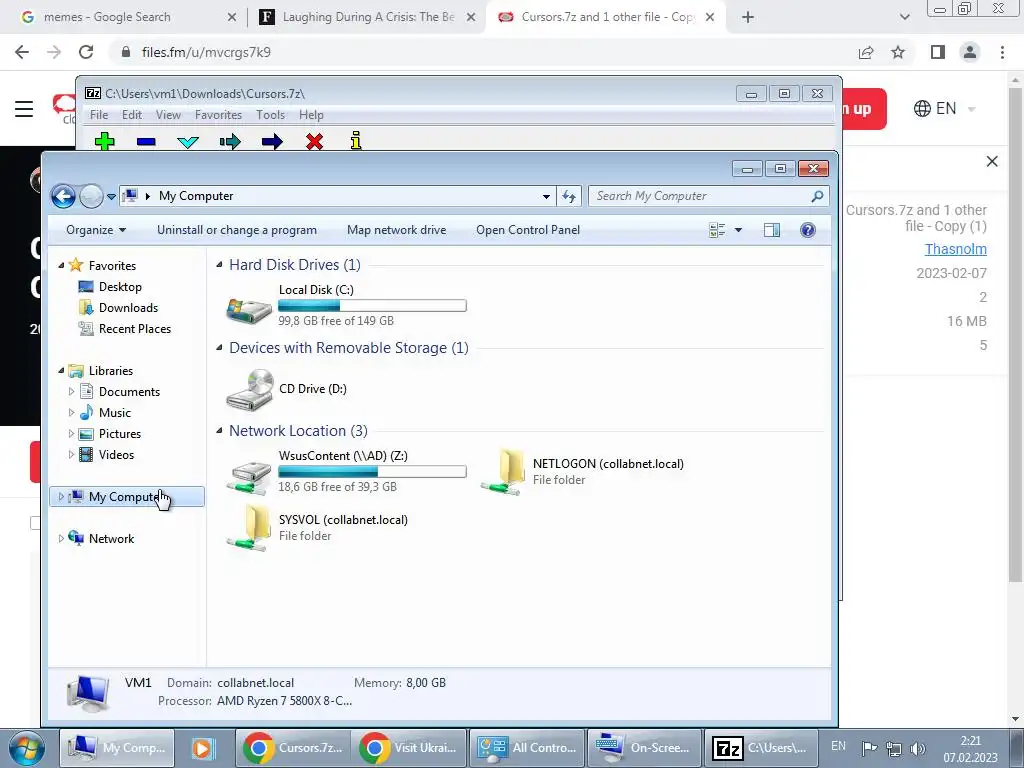Bookmark this page with the star icon

(x=898, y=52)
